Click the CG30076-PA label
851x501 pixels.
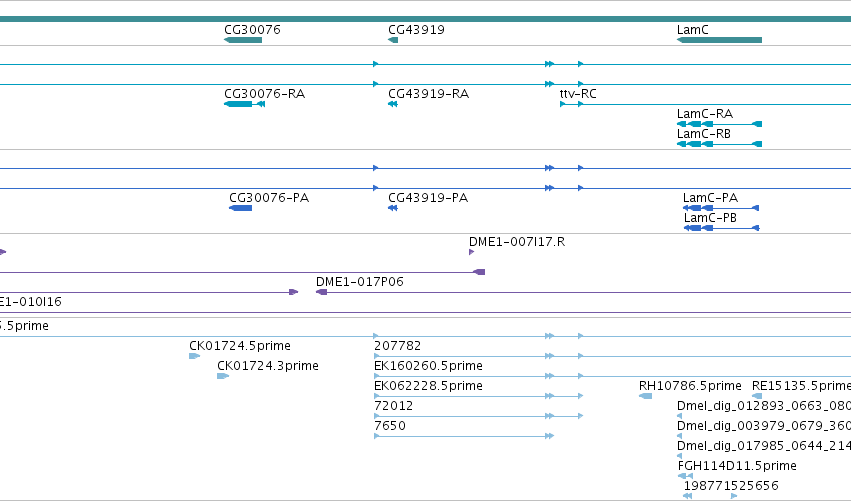point(269,198)
